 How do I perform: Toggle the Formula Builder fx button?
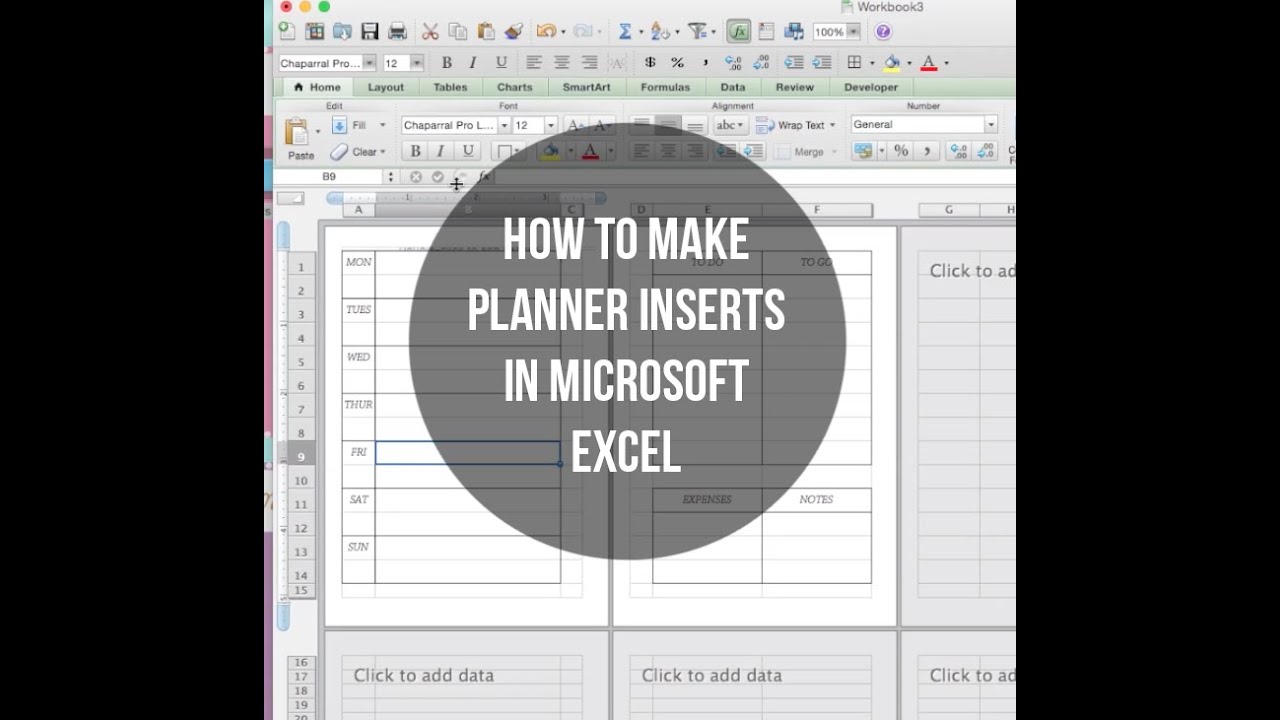pos(738,32)
